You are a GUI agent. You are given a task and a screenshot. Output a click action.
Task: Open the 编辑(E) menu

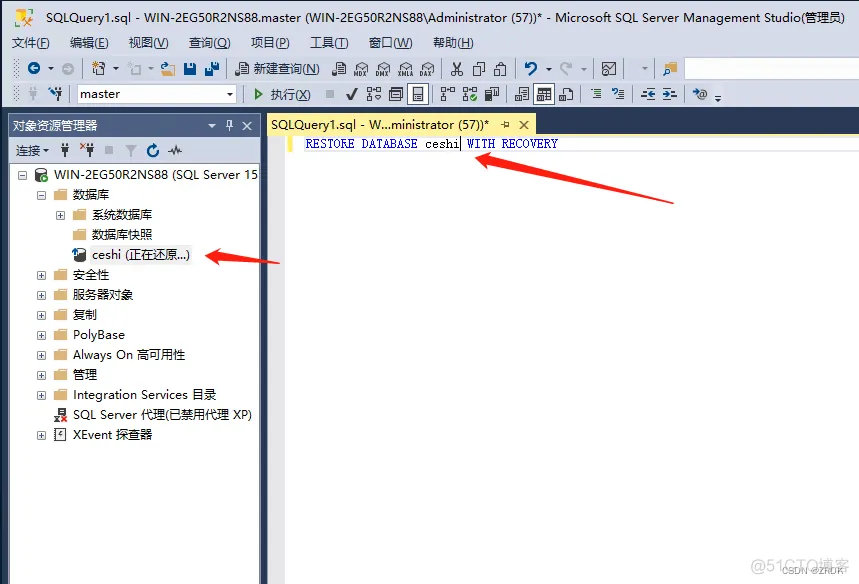click(x=89, y=43)
